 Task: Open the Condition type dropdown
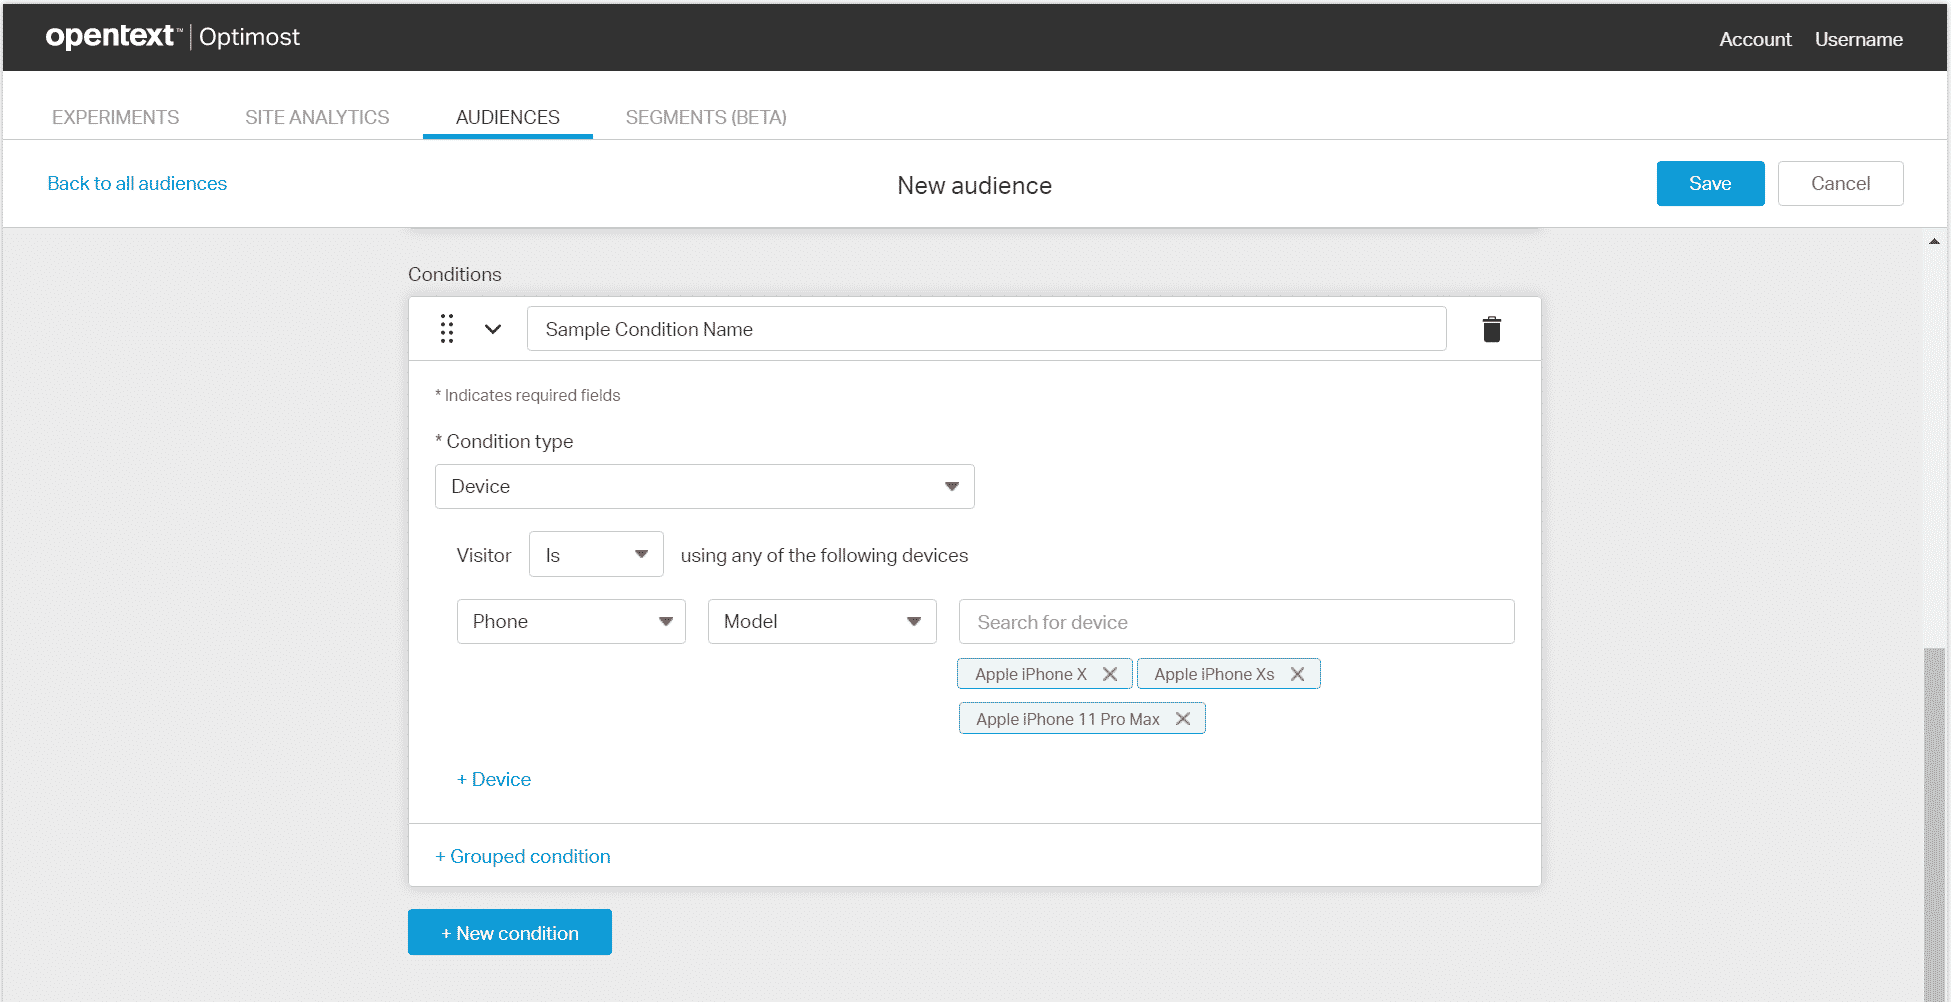pyautogui.click(x=704, y=486)
